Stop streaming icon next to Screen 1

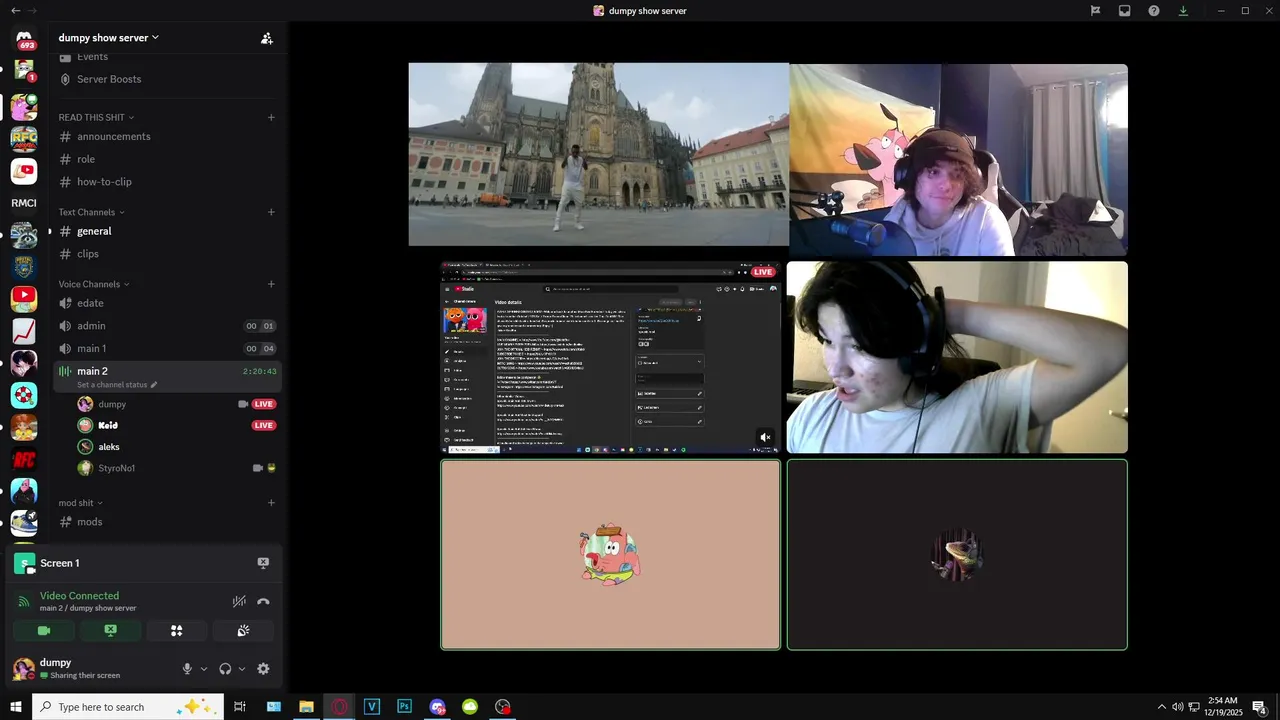coord(263,563)
